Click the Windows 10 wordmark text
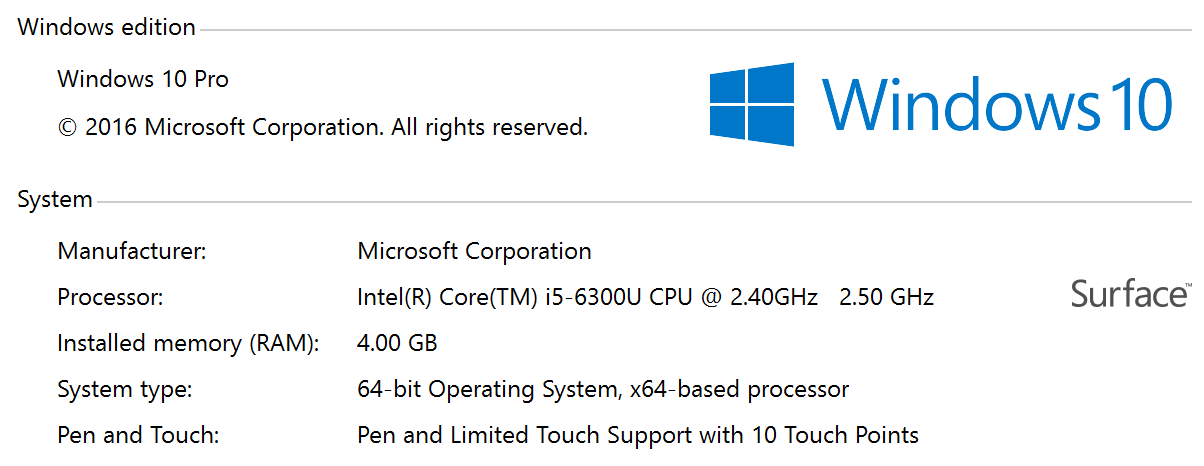 pyautogui.click(x=998, y=104)
